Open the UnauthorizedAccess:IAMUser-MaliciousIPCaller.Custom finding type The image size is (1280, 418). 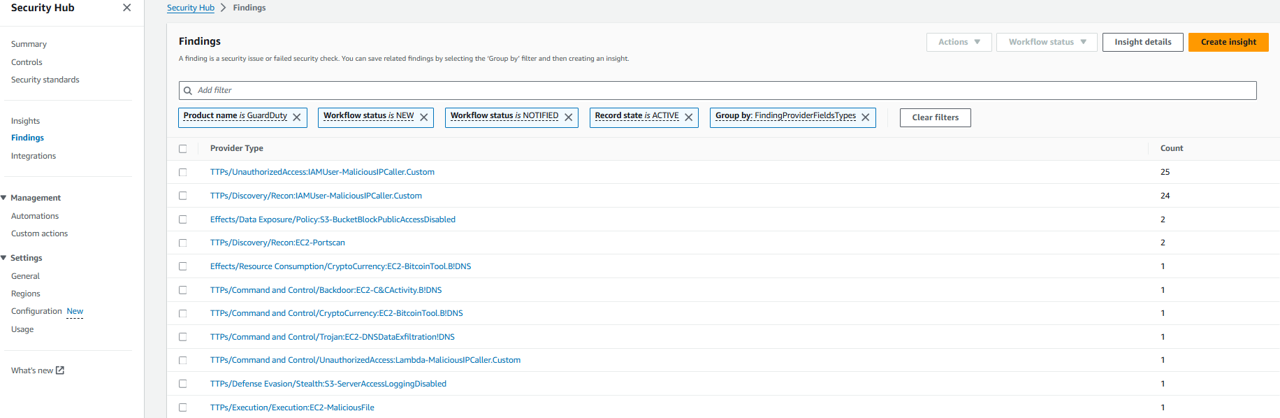tap(322, 172)
